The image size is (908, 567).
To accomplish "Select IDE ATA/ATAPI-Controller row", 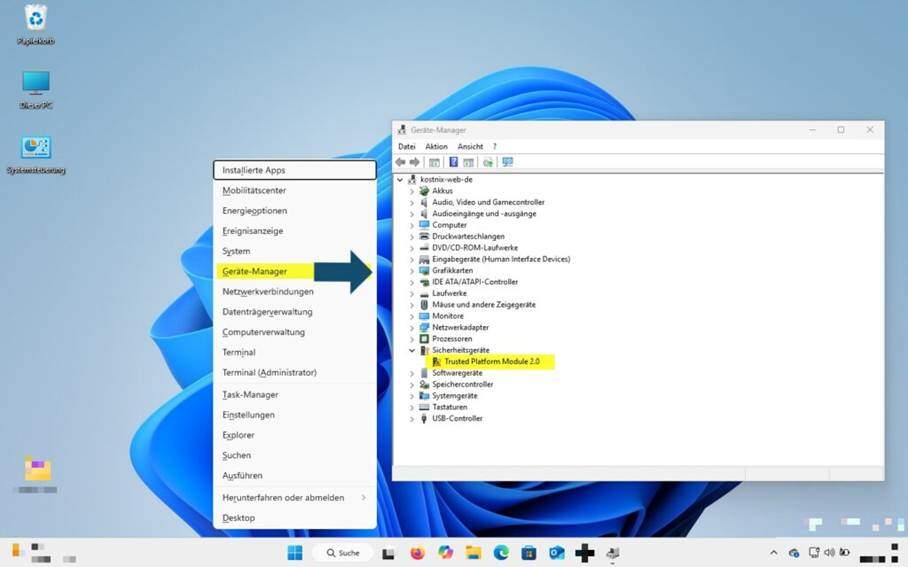I will pos(475,282).
